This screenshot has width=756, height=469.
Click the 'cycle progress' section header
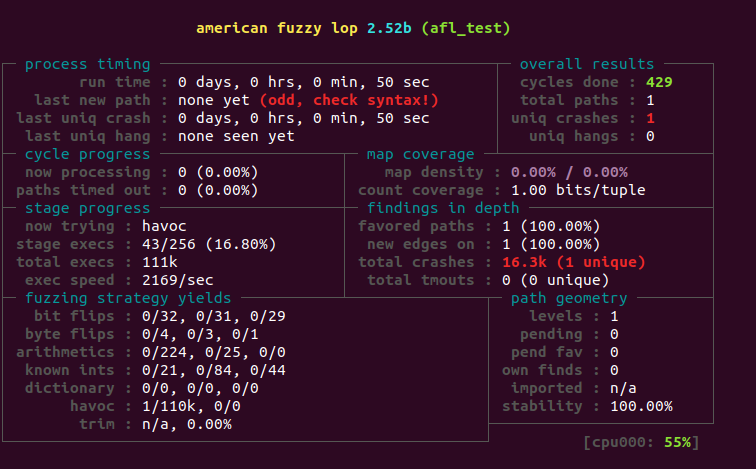pyautogui.click(x=87, y=154)
